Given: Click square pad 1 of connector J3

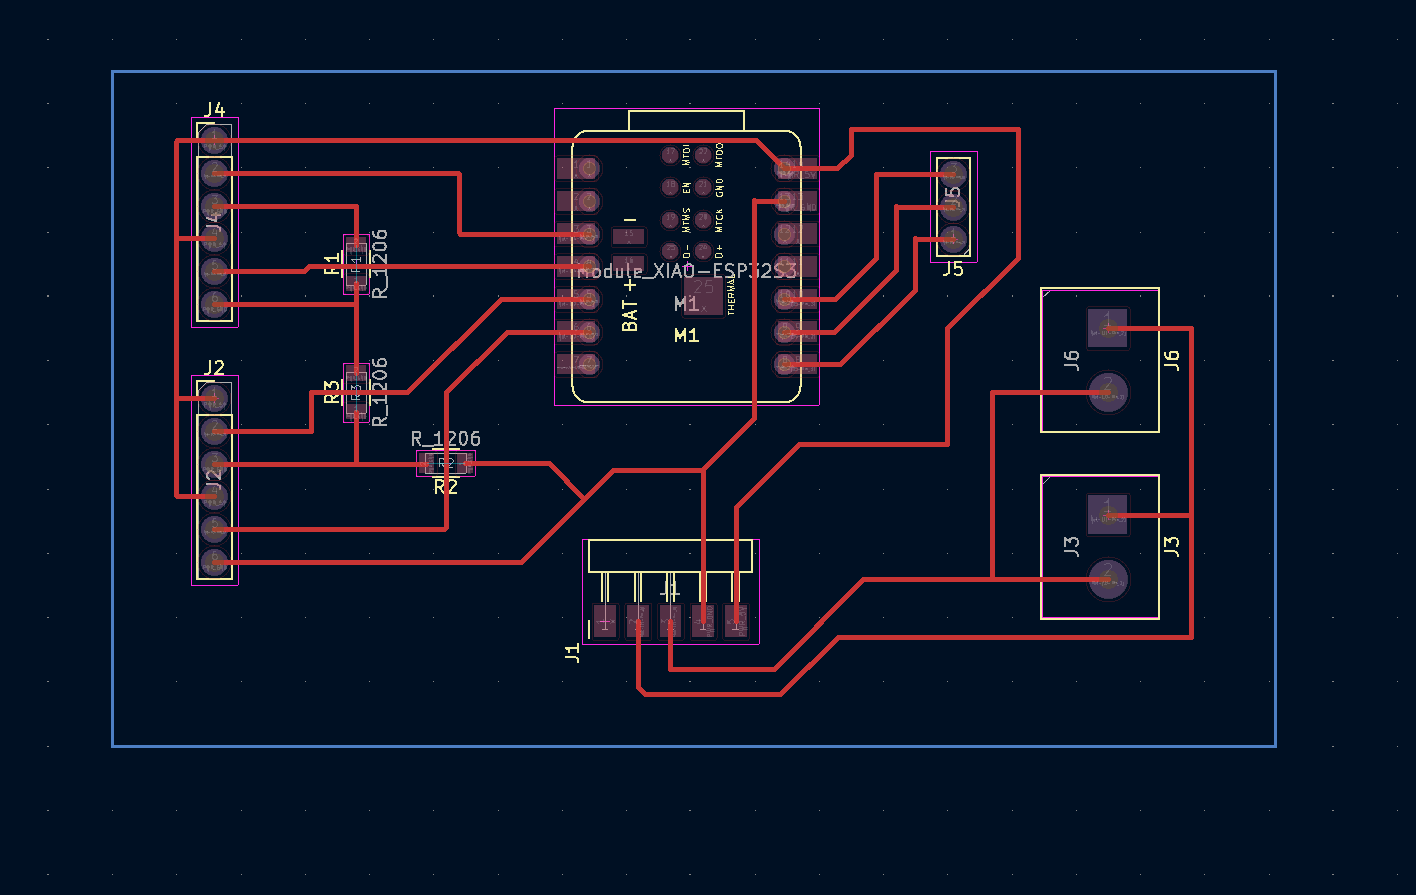Looking at the screenshot, I should coord(1108,514).
